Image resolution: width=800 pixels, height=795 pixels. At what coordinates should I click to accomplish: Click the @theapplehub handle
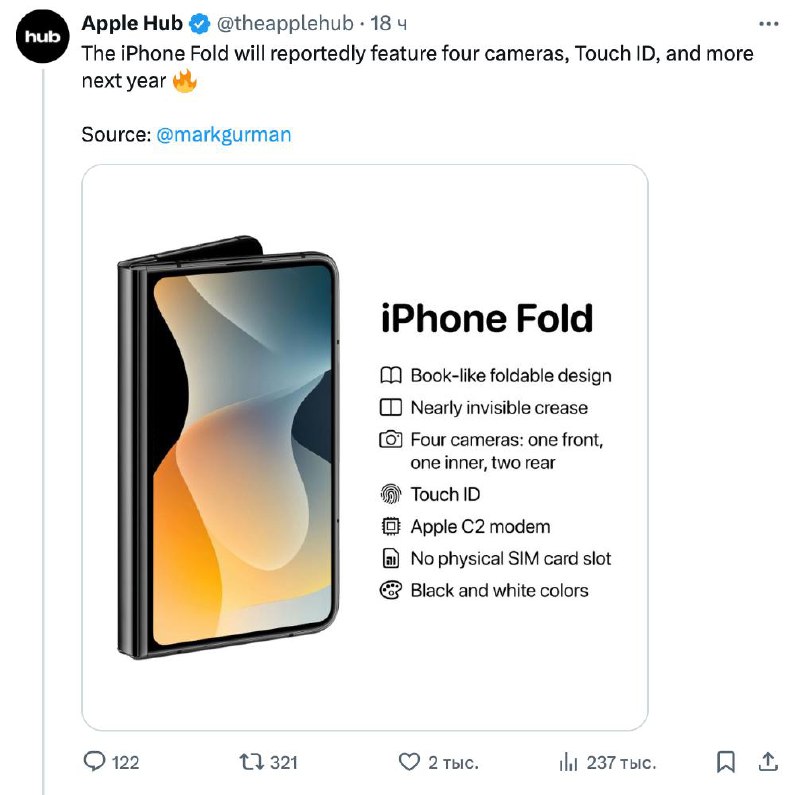tap(284, 23)
